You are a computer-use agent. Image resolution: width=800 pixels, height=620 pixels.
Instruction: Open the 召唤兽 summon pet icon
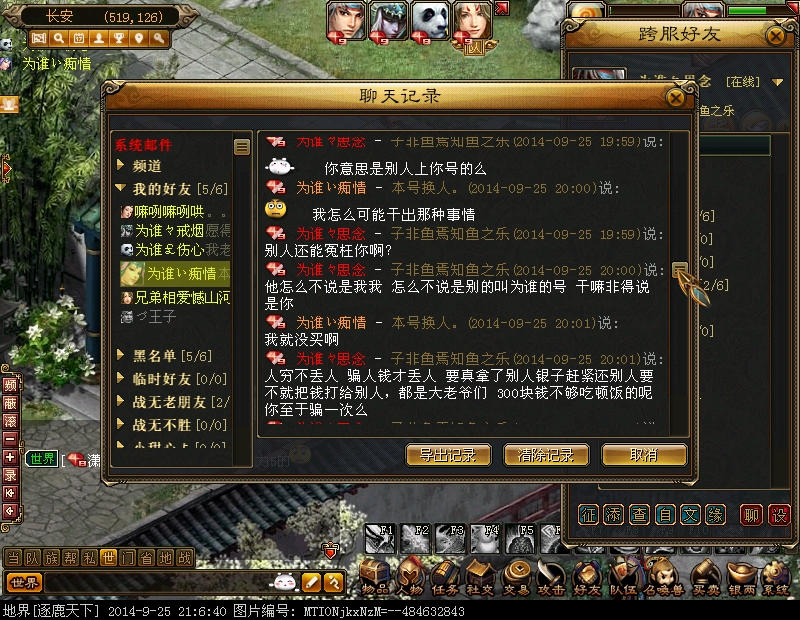[663, 577]
